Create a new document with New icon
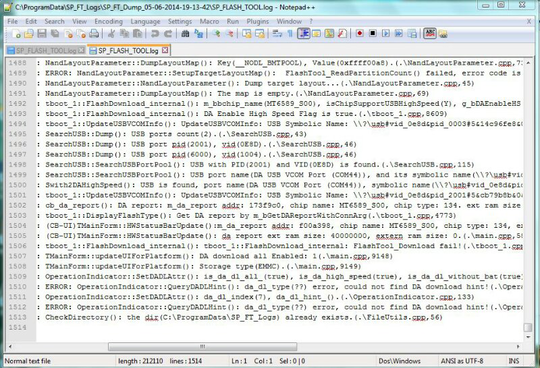Image resolution: width=540 pixels, height=368 pixels. [x=16, y=33]
